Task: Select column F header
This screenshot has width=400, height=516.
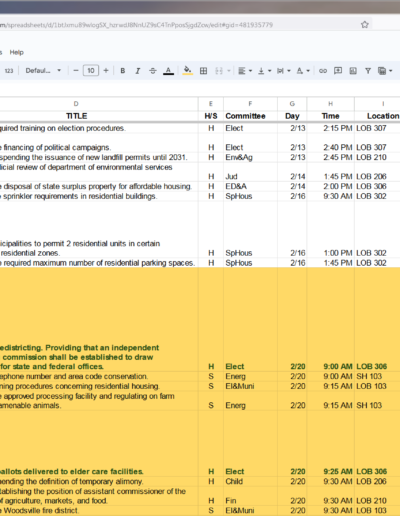Action: 250,104
